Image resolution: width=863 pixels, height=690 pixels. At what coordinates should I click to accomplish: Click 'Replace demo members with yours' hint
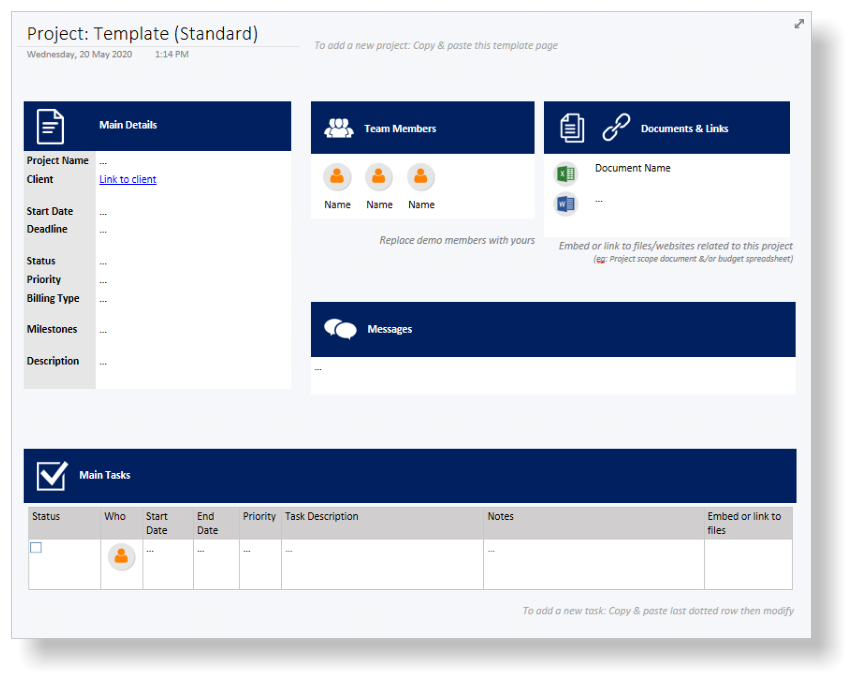(x=457, y=240)
